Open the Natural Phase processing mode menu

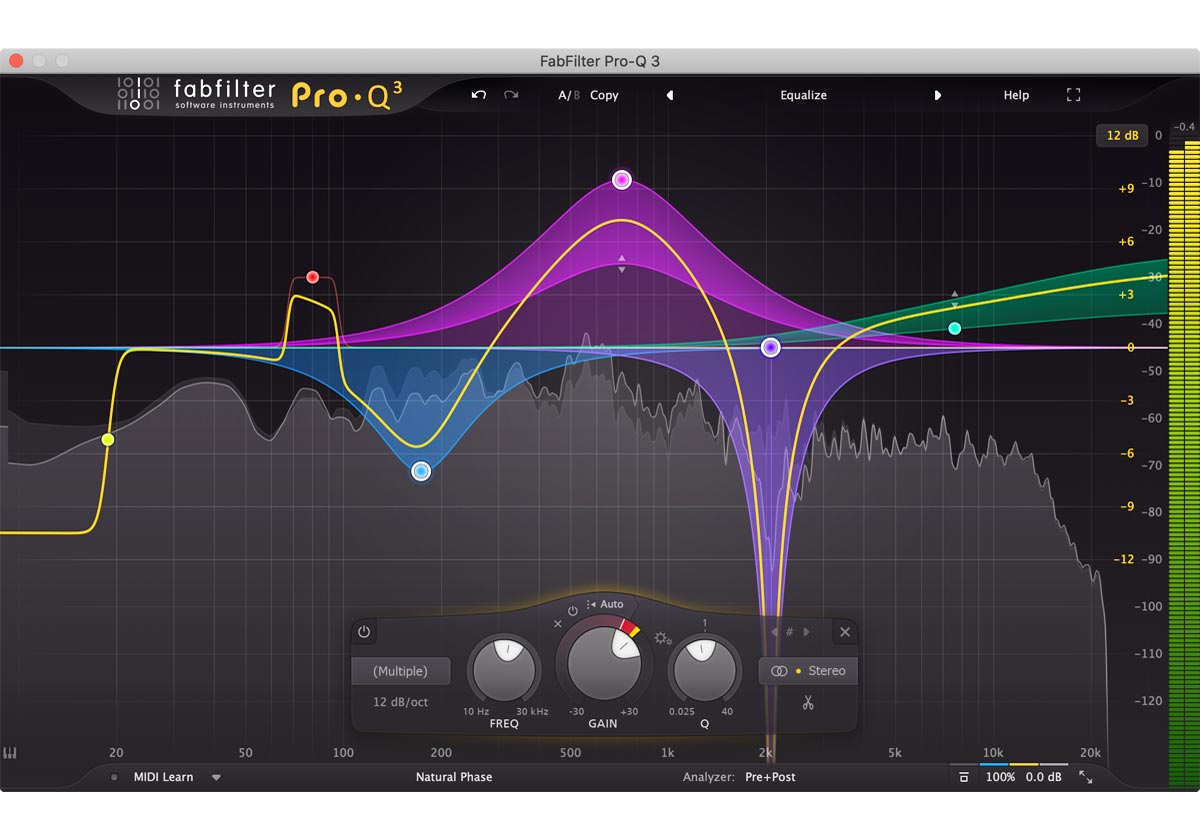454,777
